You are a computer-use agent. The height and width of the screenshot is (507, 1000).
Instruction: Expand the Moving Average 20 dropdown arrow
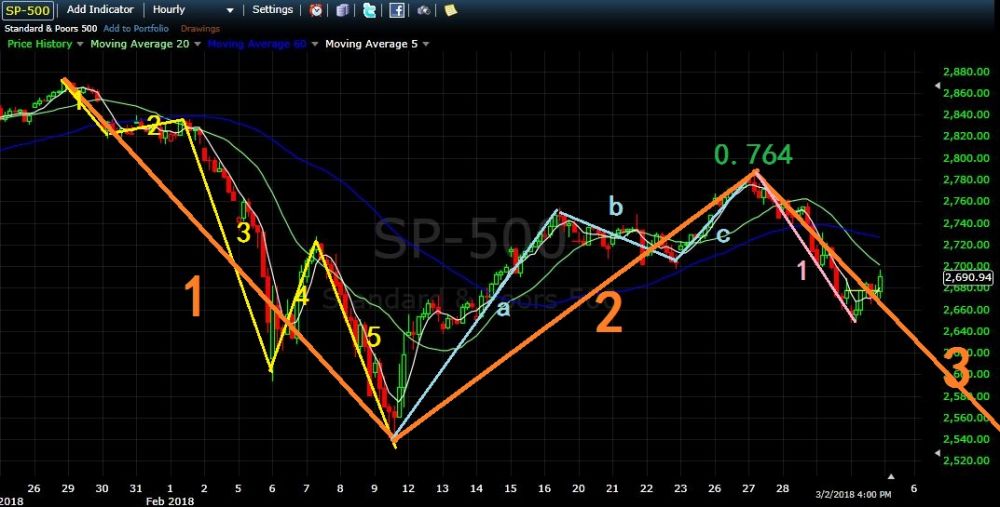[x=198, y=44]
